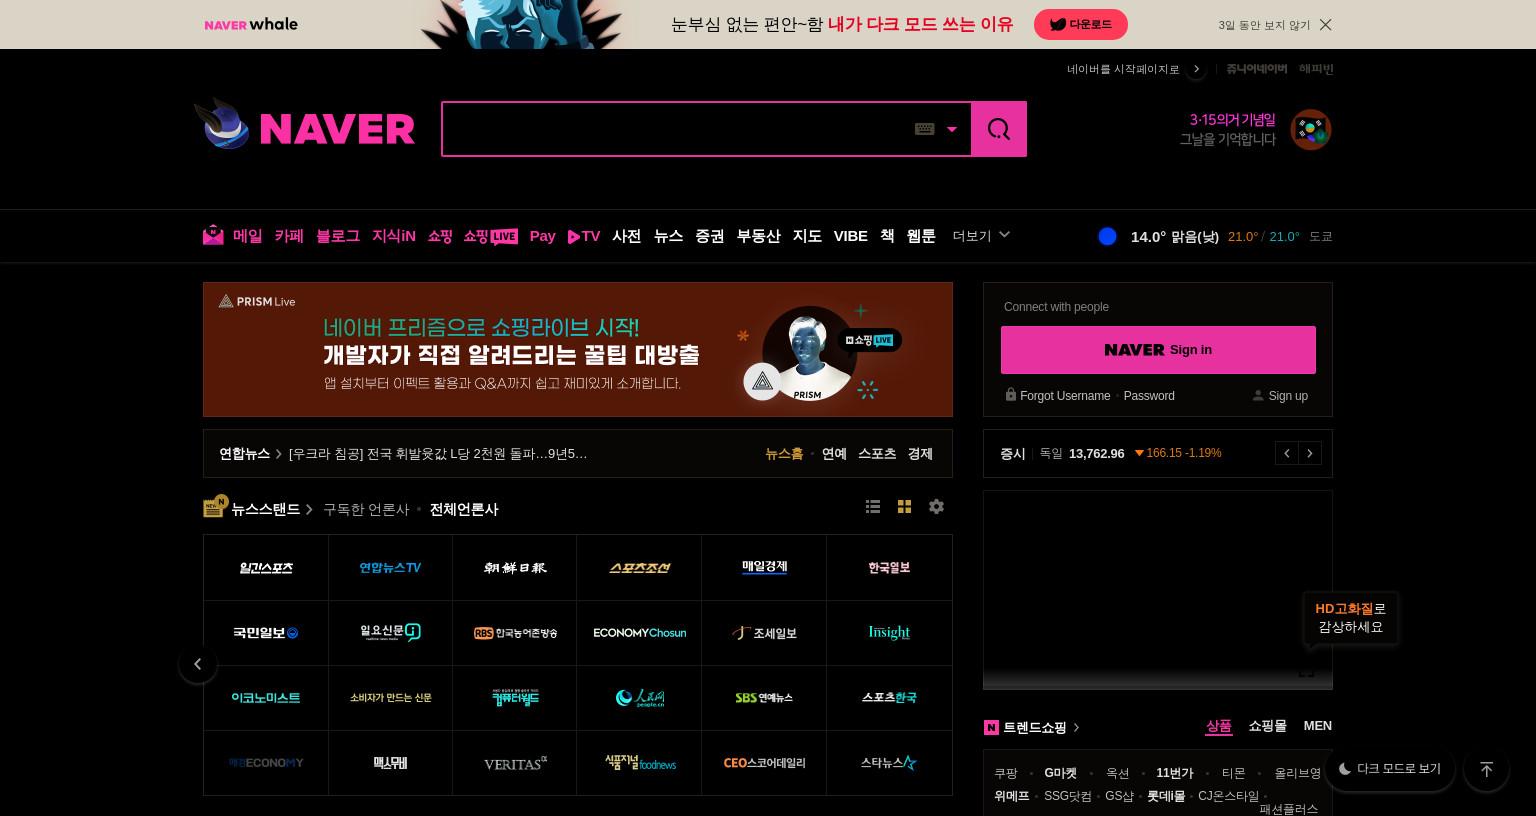Open the 11번가 shopping link
The width and height of the screenshot is (1536, 816).
(x=1175, y=773)
